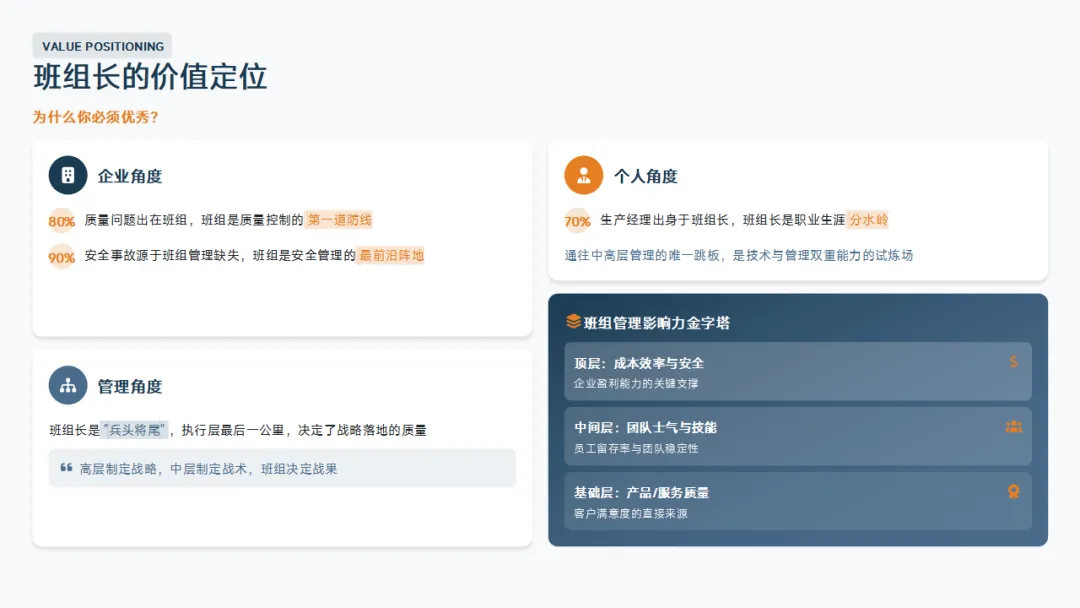Click the highlighted text 分水岭
The height and width of the screenshot is (608, 1080).
tap(868, 220)
